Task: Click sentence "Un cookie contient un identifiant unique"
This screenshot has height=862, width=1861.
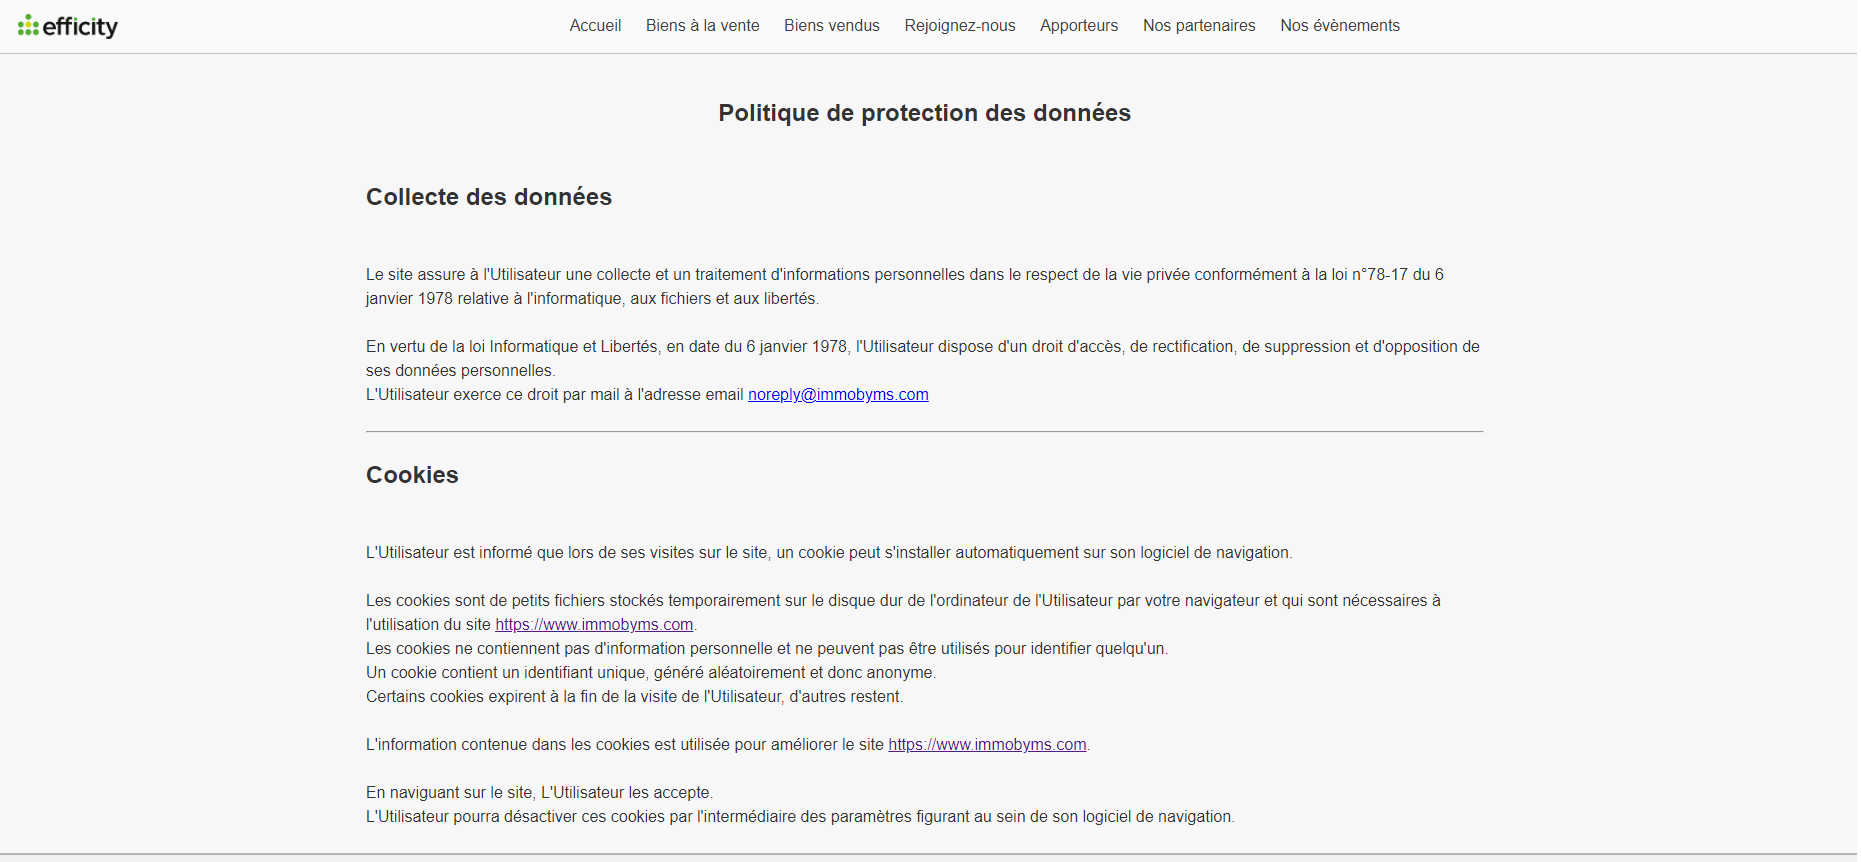Action: coord(650,673)
